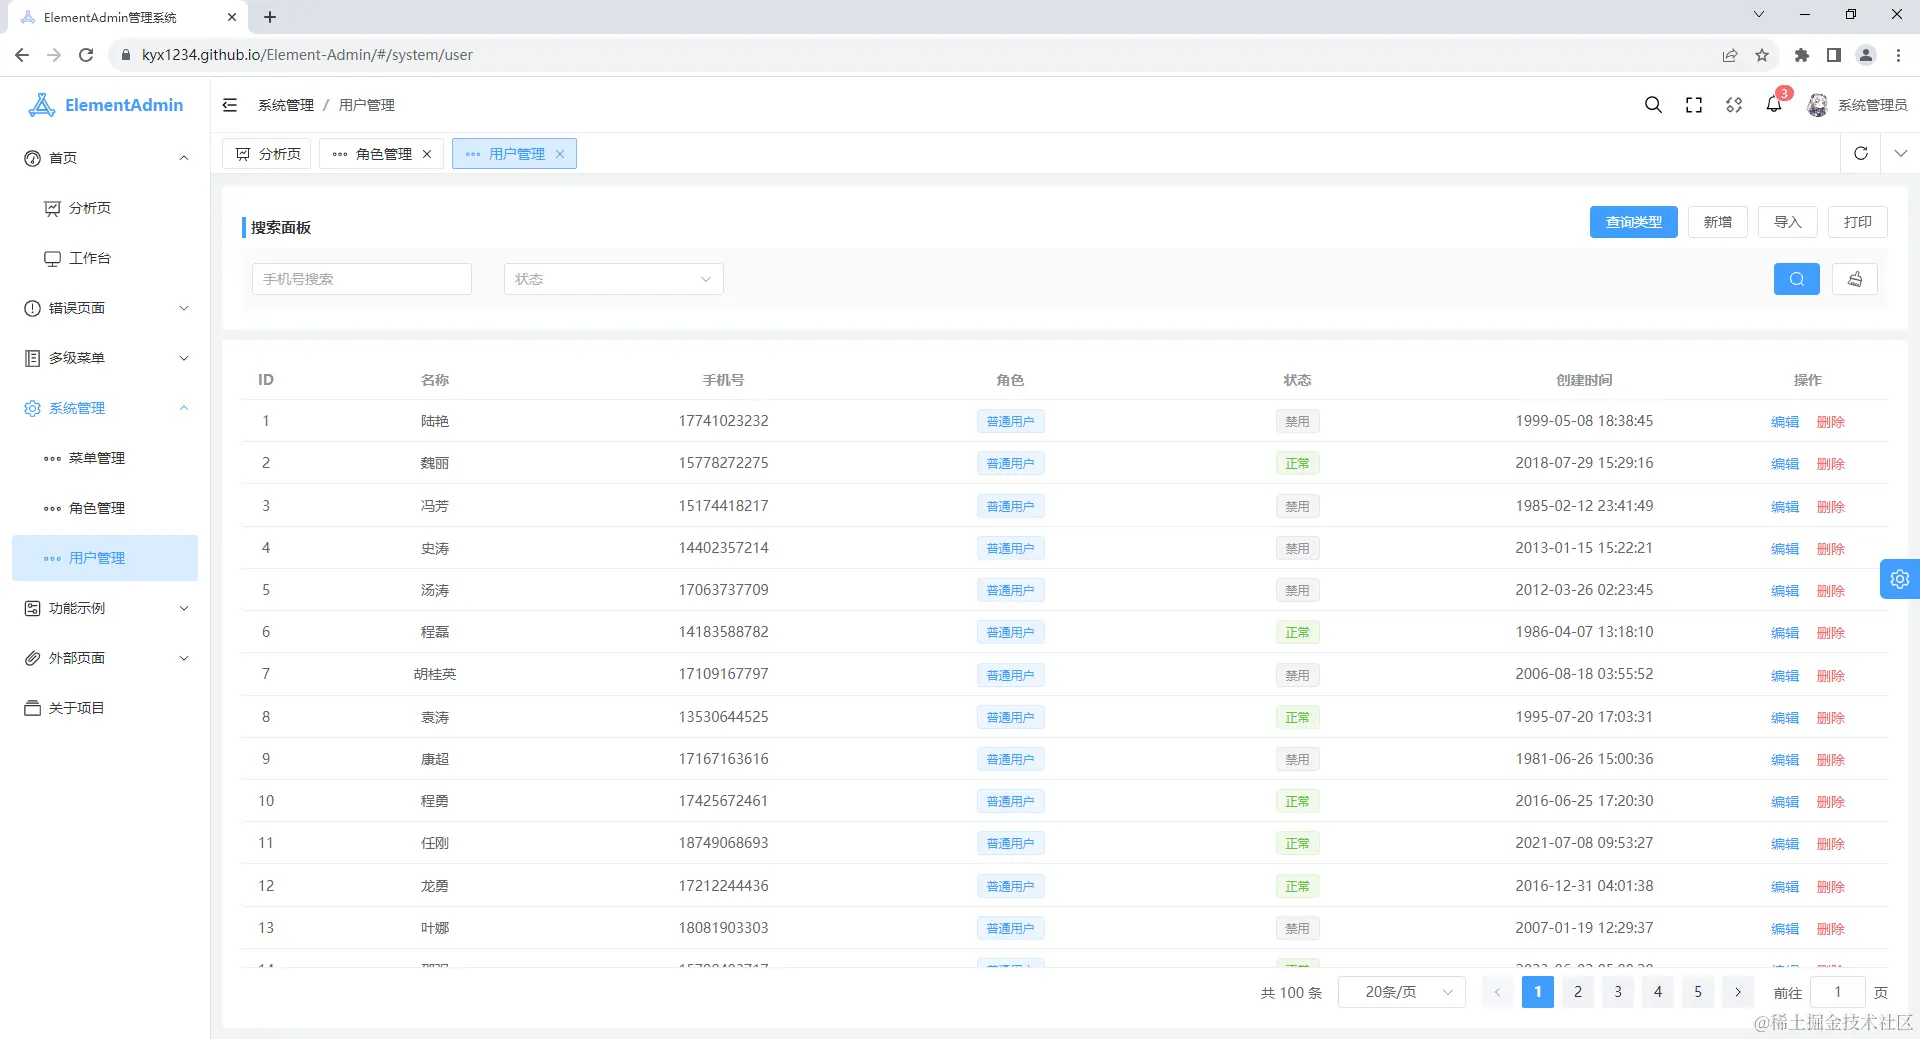Open a new browser tab

270,17
